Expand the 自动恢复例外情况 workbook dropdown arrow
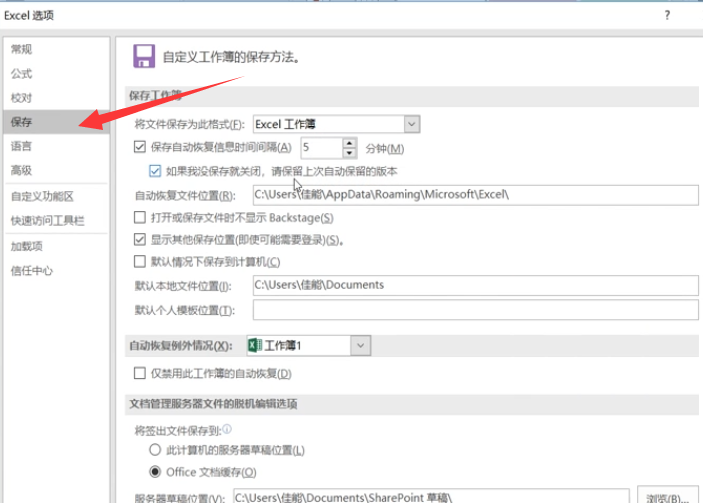The width and height of the screenshot is (703, 503). (360, 346)
